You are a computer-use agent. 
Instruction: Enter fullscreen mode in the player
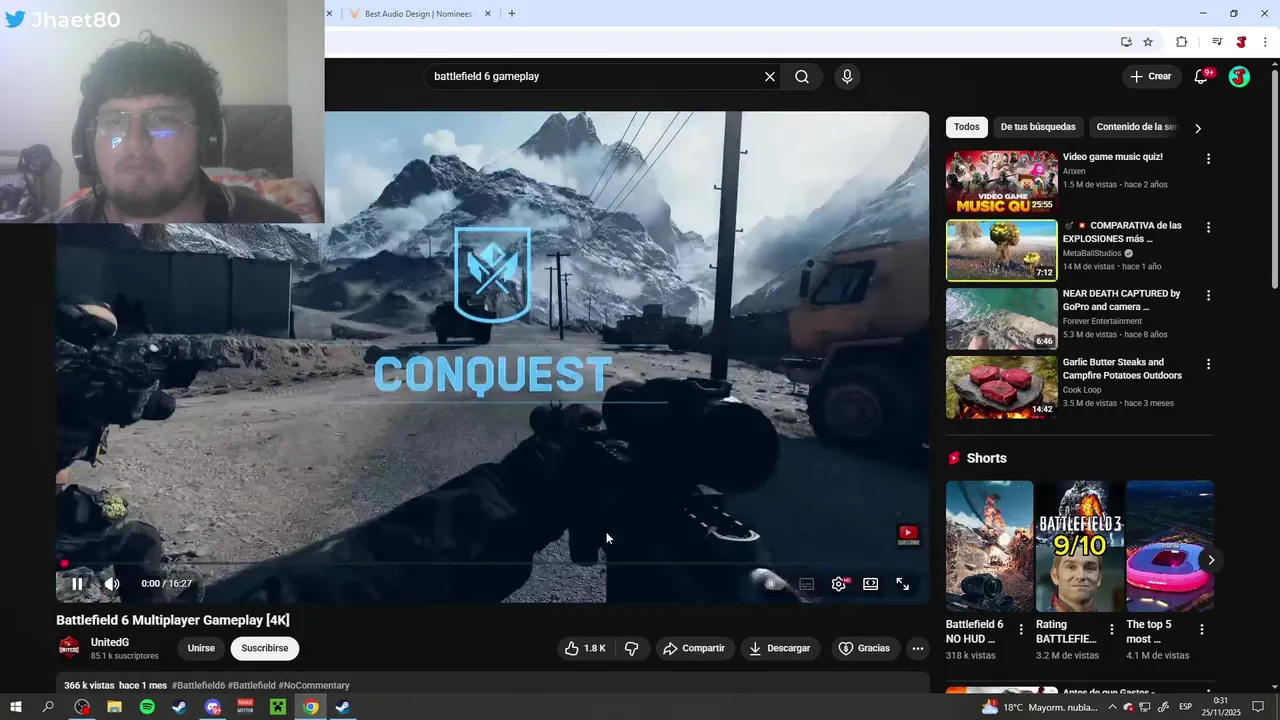pyautogui.click(x=902, y=584)
